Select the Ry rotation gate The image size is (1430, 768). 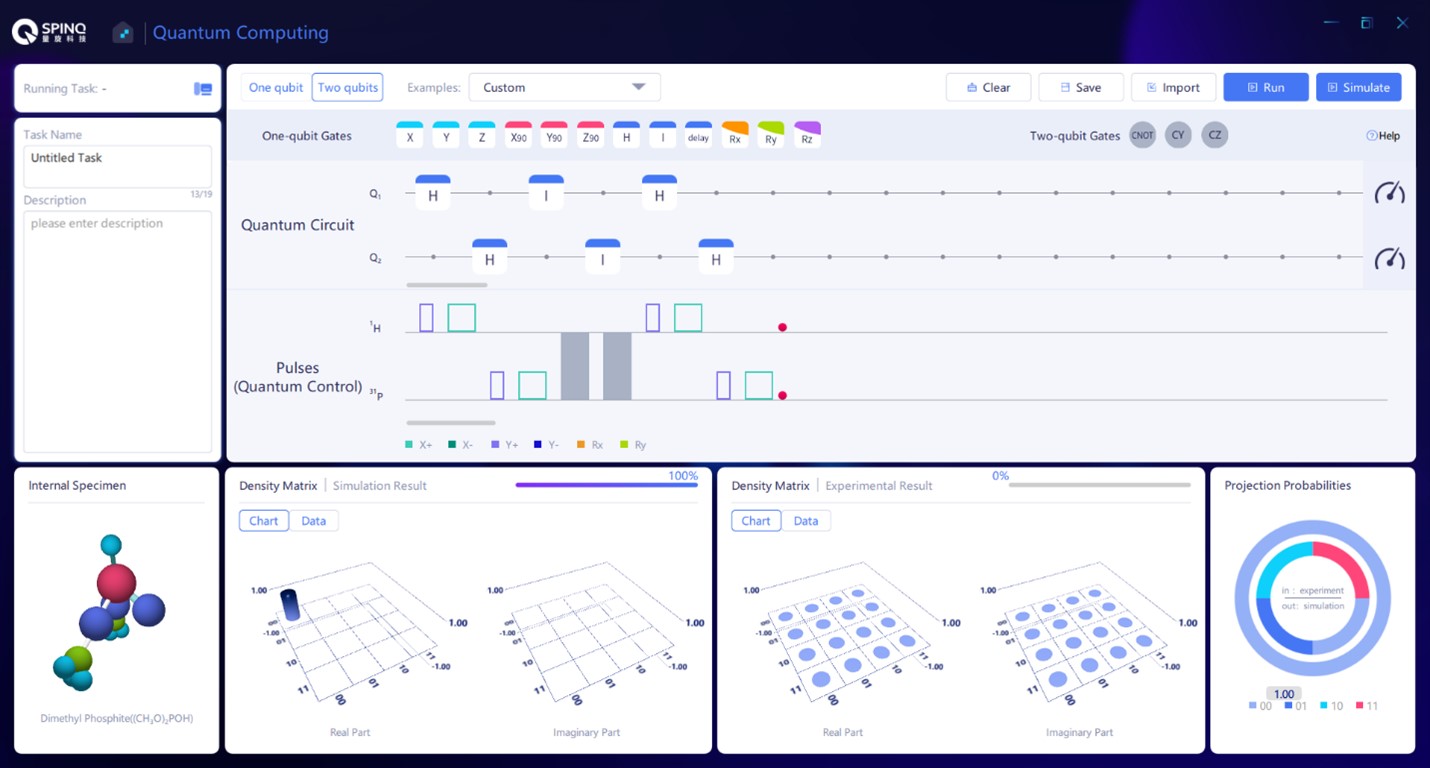pos(771,135)
